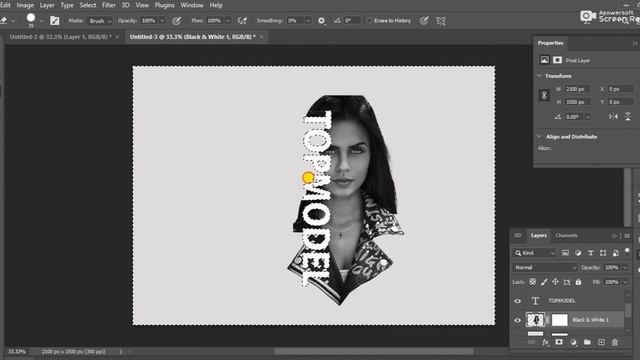Viewport: 640px width, 360px height.
Task: Select Black & White 1 layer mask thumbnail
Action: [560, 320]
